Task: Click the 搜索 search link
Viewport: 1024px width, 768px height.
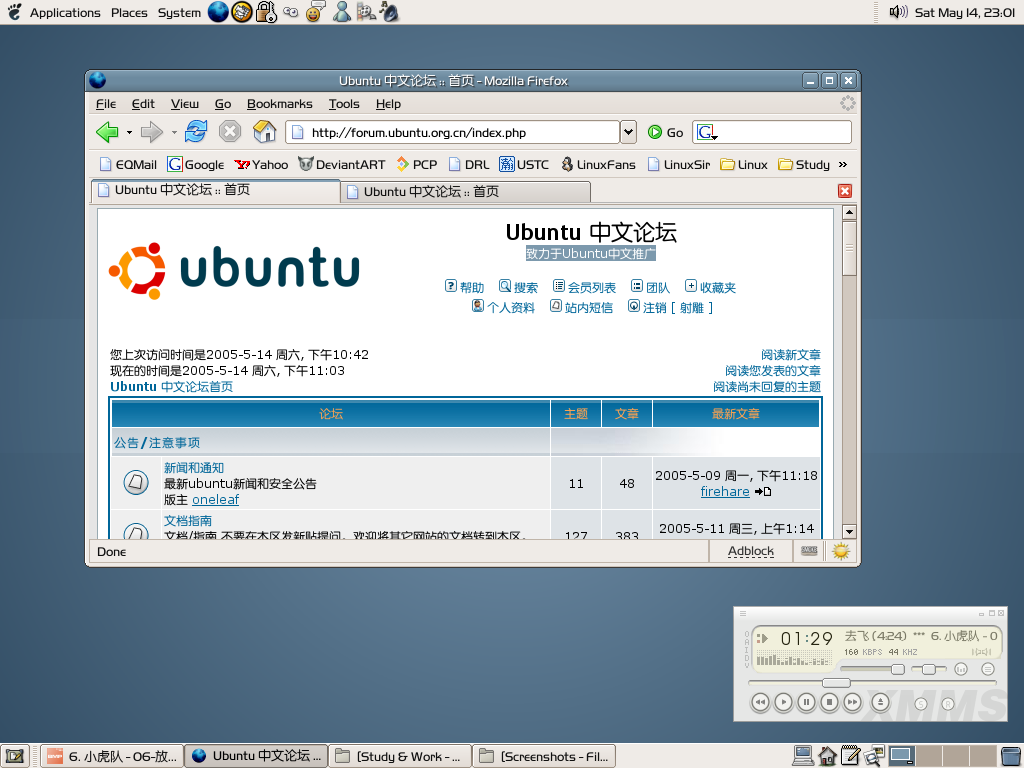Action: coord(519,287)
